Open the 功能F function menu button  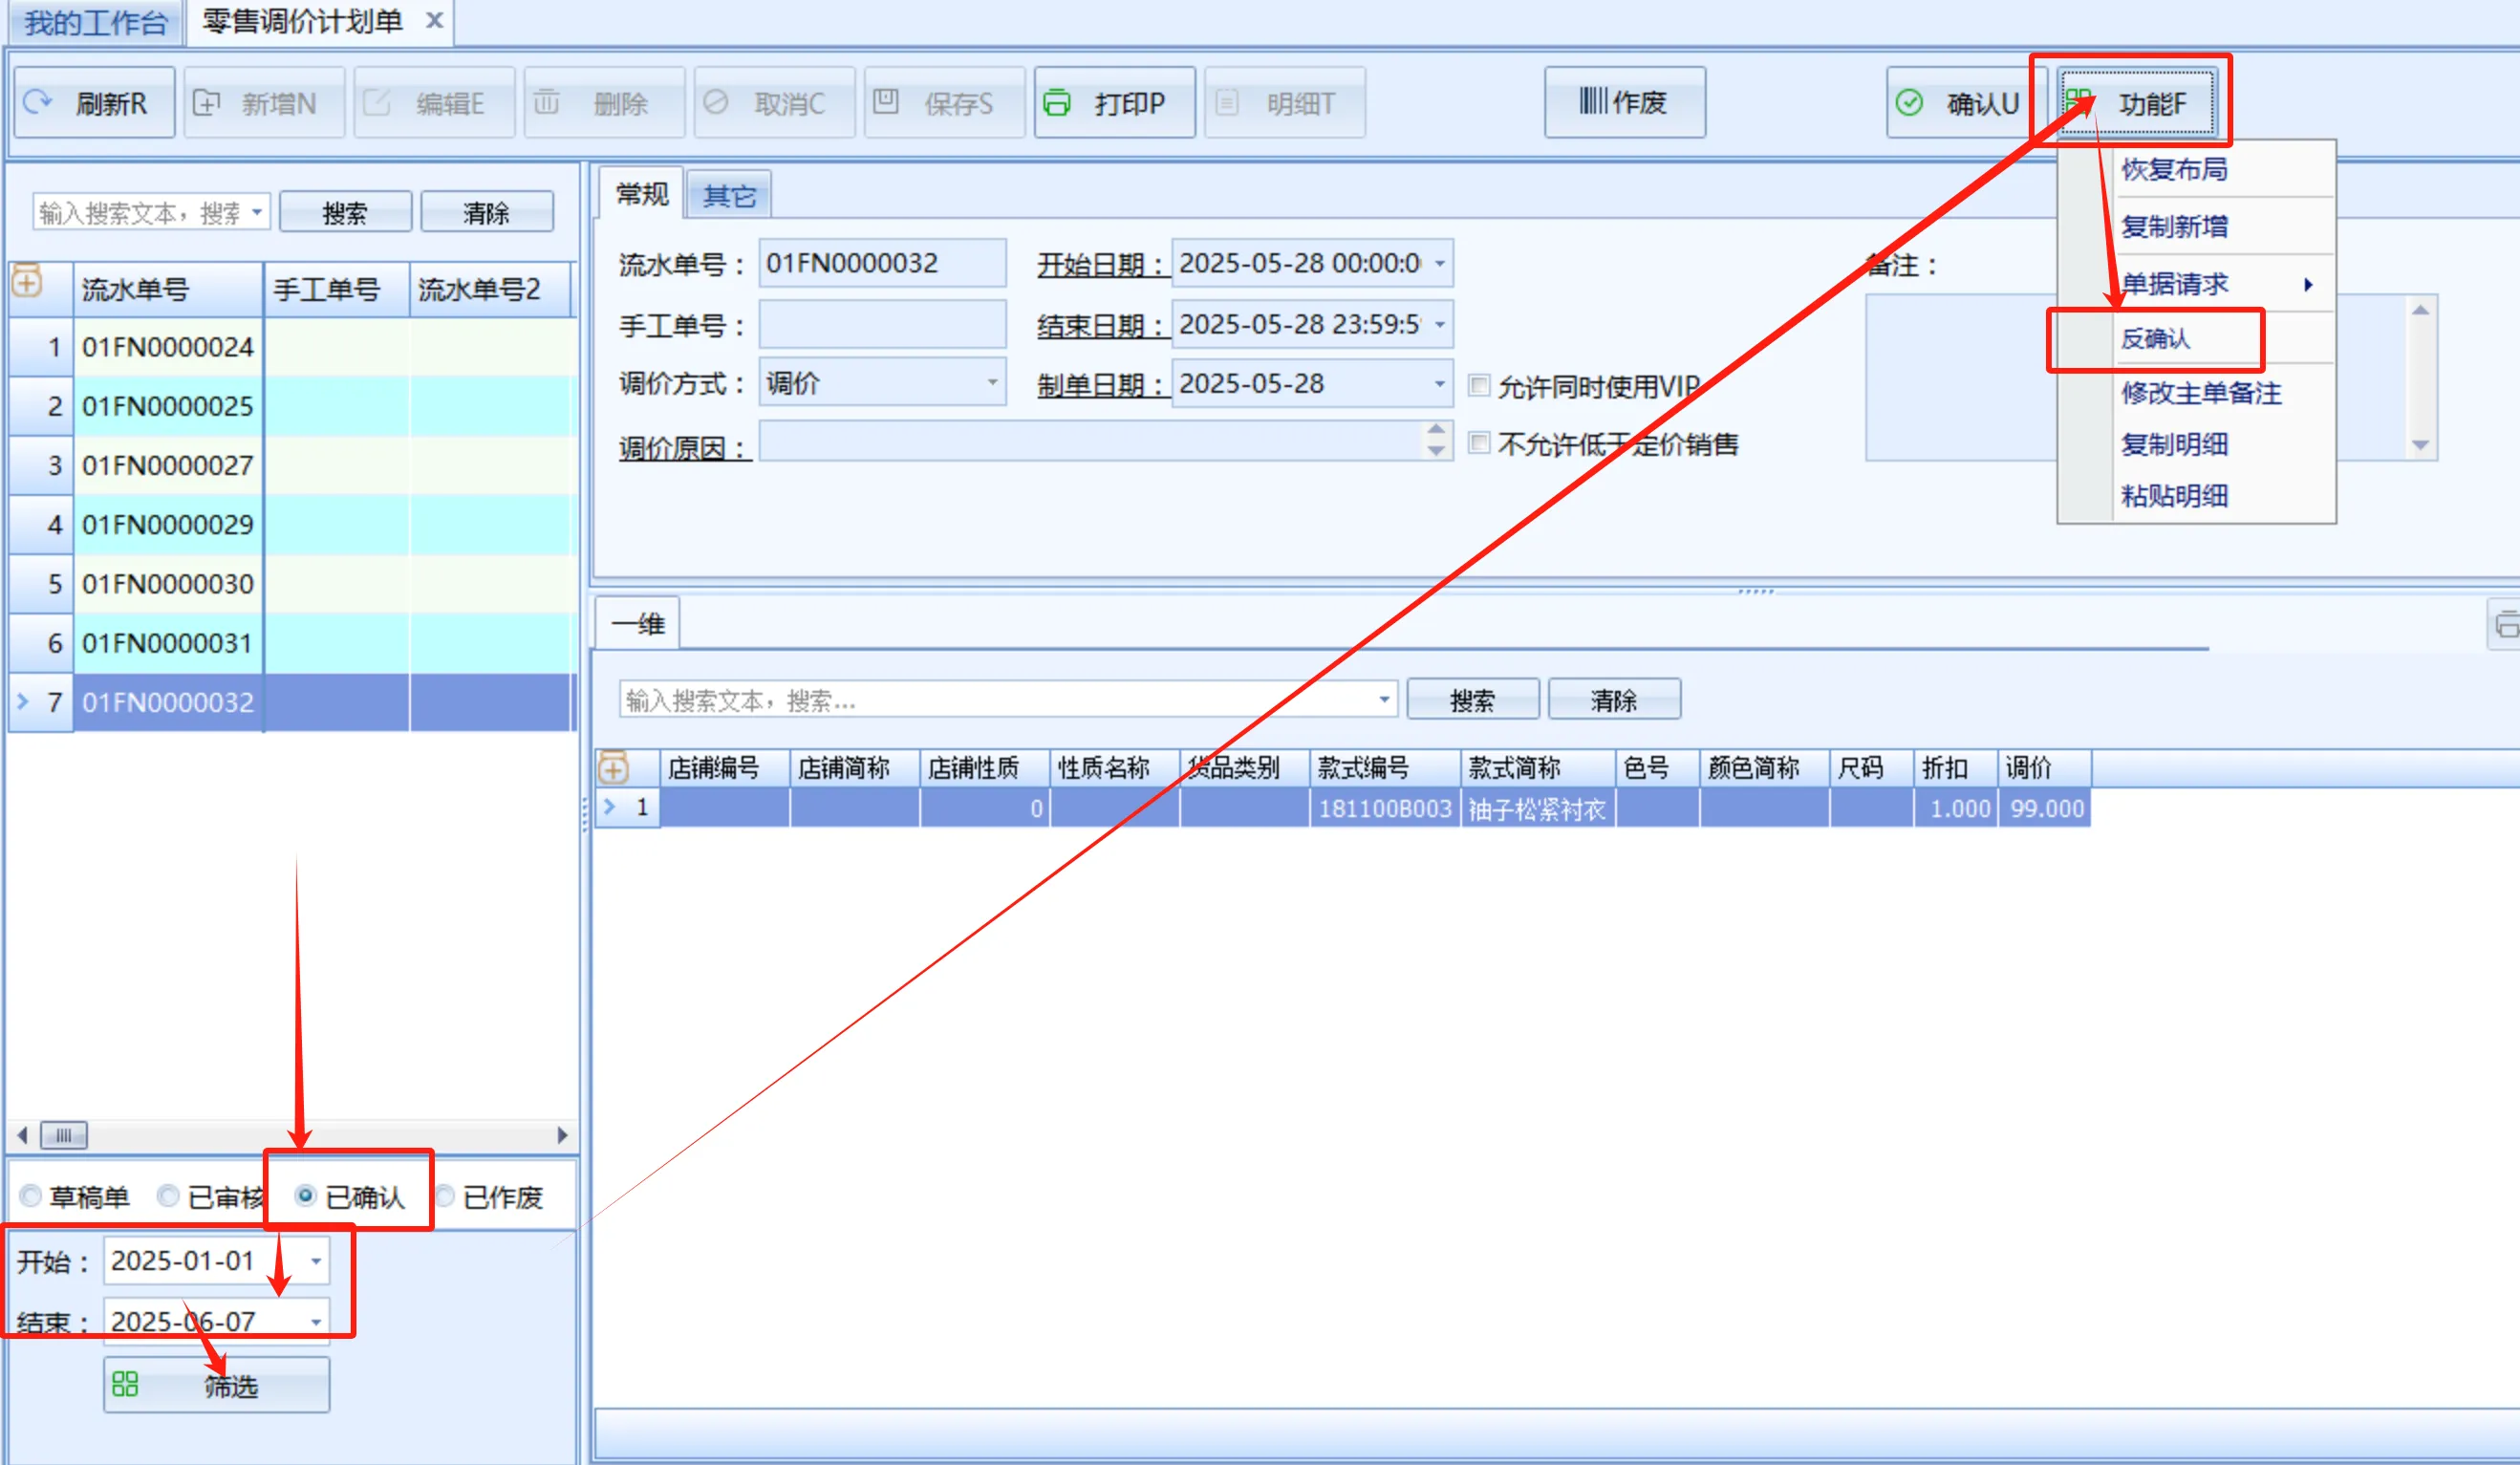[x=2136, y=102]
